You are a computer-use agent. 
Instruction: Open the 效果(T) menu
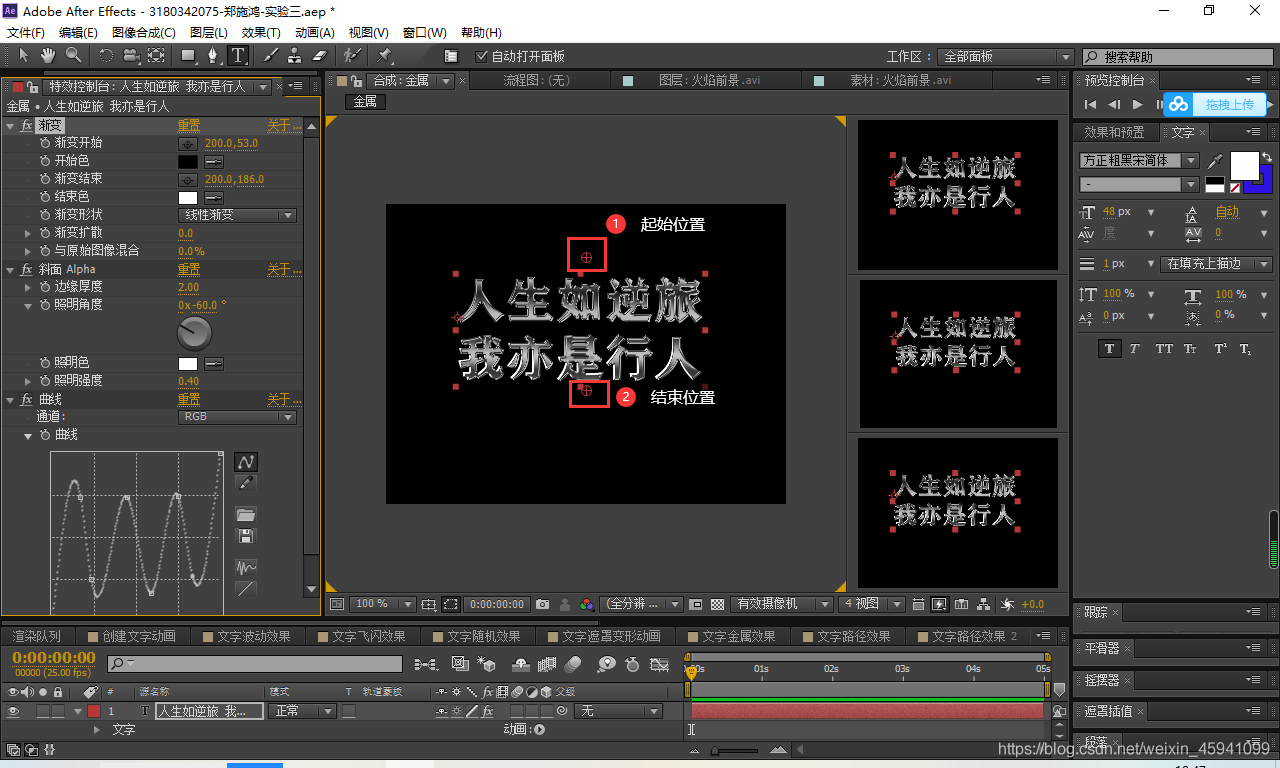(x=258, y=32)
